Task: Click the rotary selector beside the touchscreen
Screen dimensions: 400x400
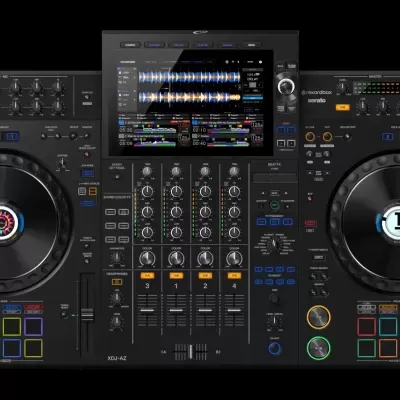Action: [x=286, y=87]
